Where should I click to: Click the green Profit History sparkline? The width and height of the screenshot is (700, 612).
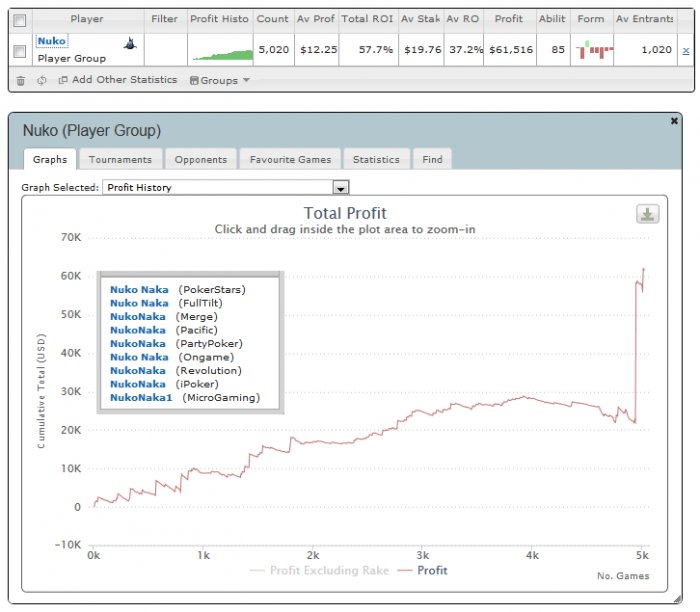click(x=223, y=55)
